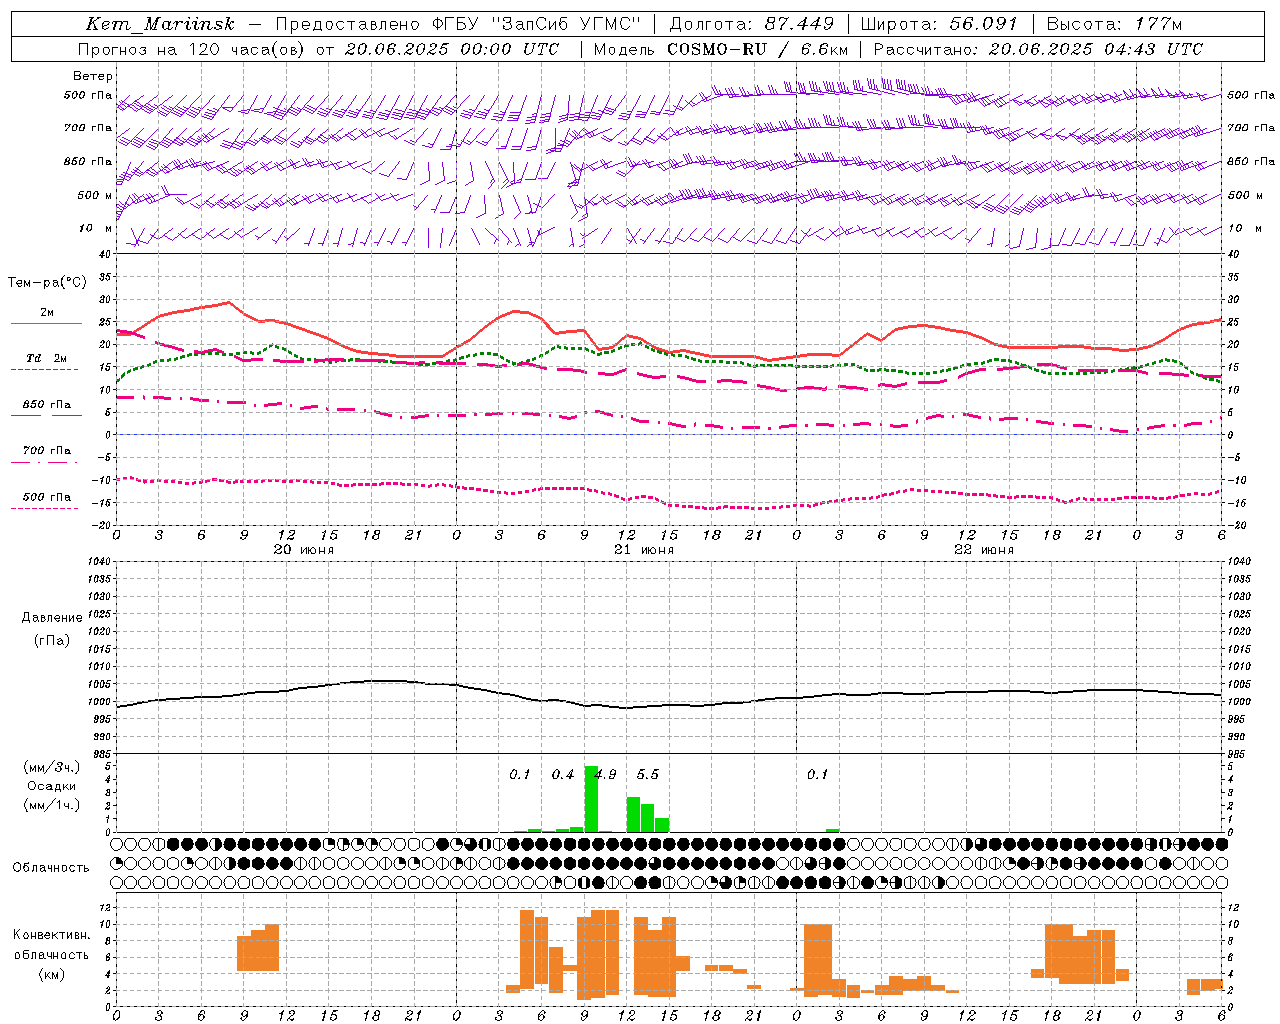The width and height of the screenshot is (1280, 1024).
Task: Click the precipitation total 0.4
Action: click(x=563, y=774)
